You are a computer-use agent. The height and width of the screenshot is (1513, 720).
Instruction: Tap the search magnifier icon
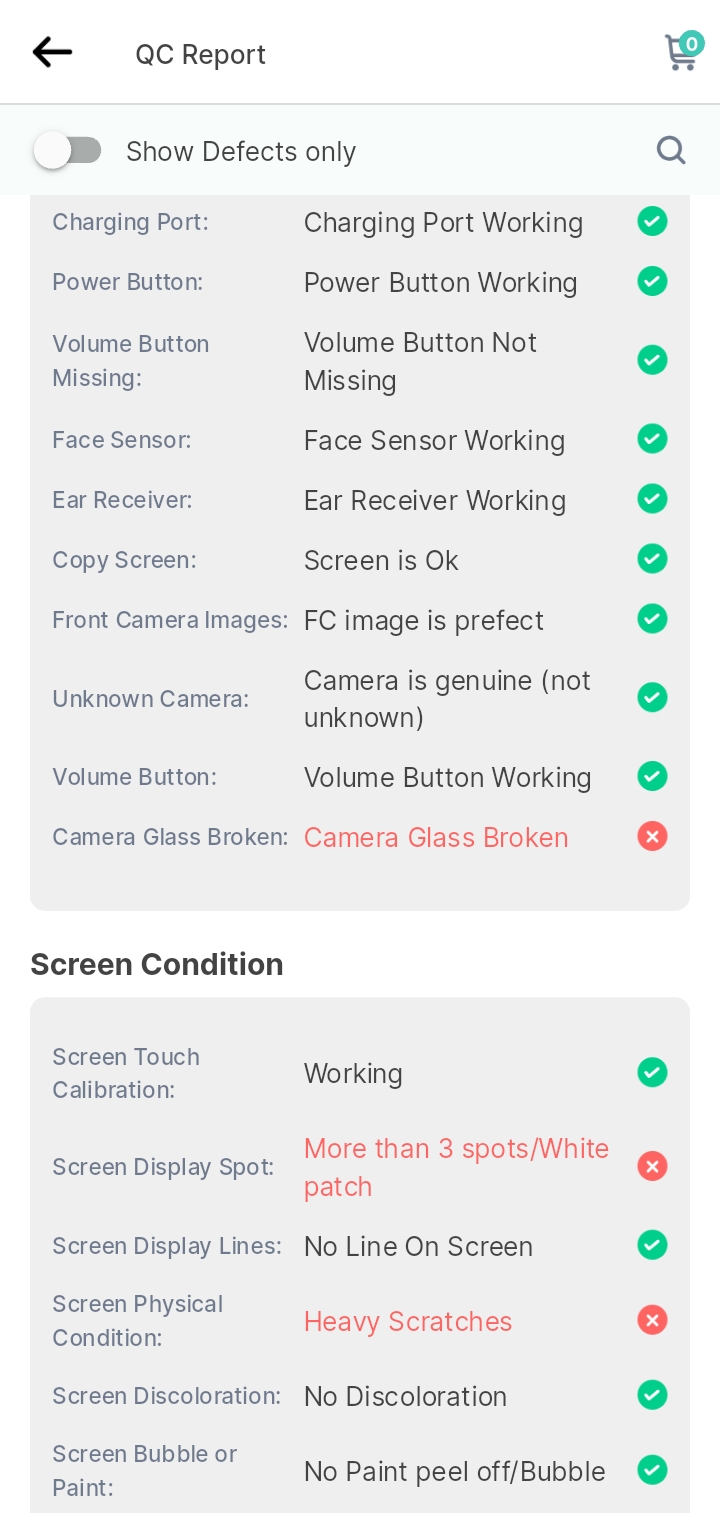(671, 150)
